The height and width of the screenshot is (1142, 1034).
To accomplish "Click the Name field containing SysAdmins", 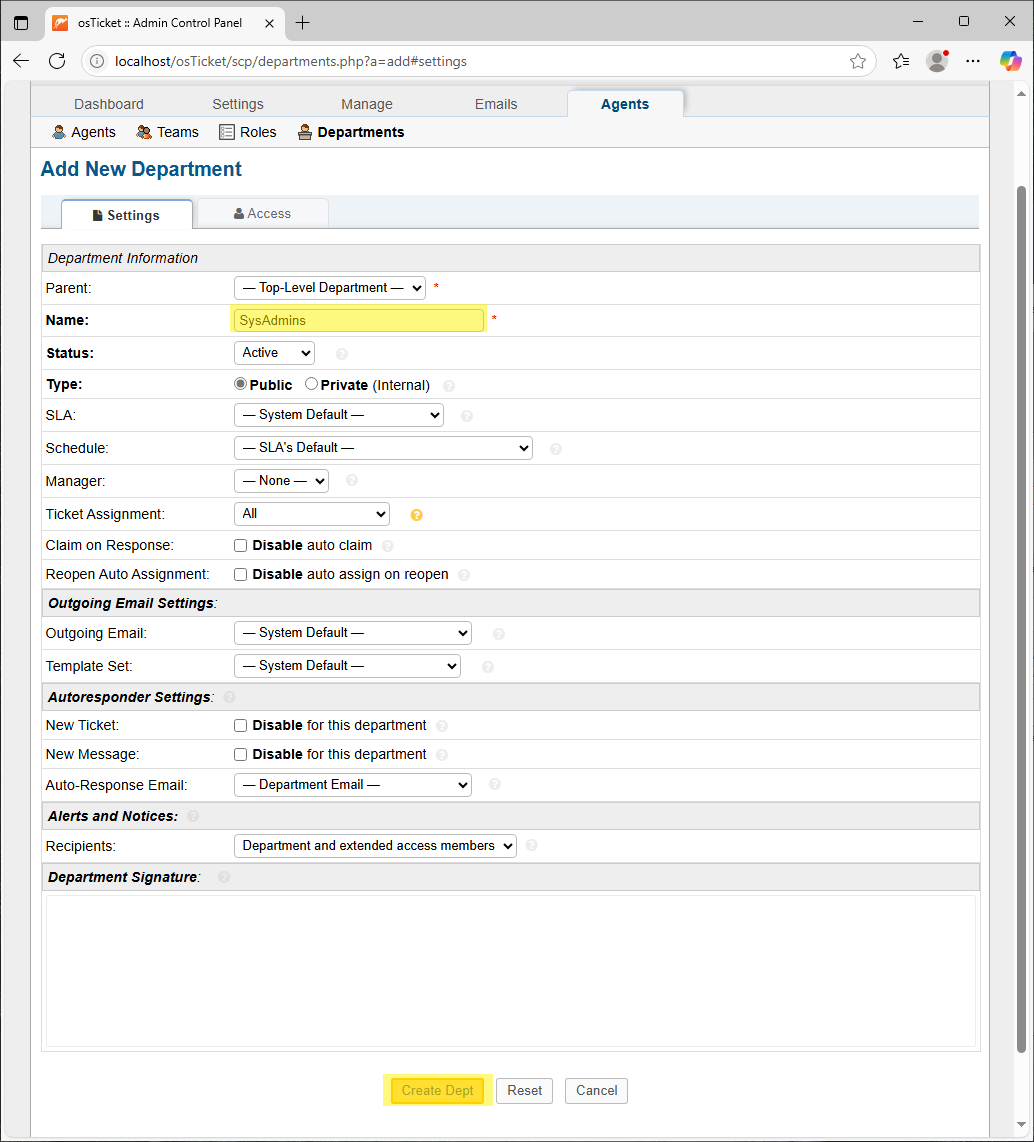I will 358,320.
